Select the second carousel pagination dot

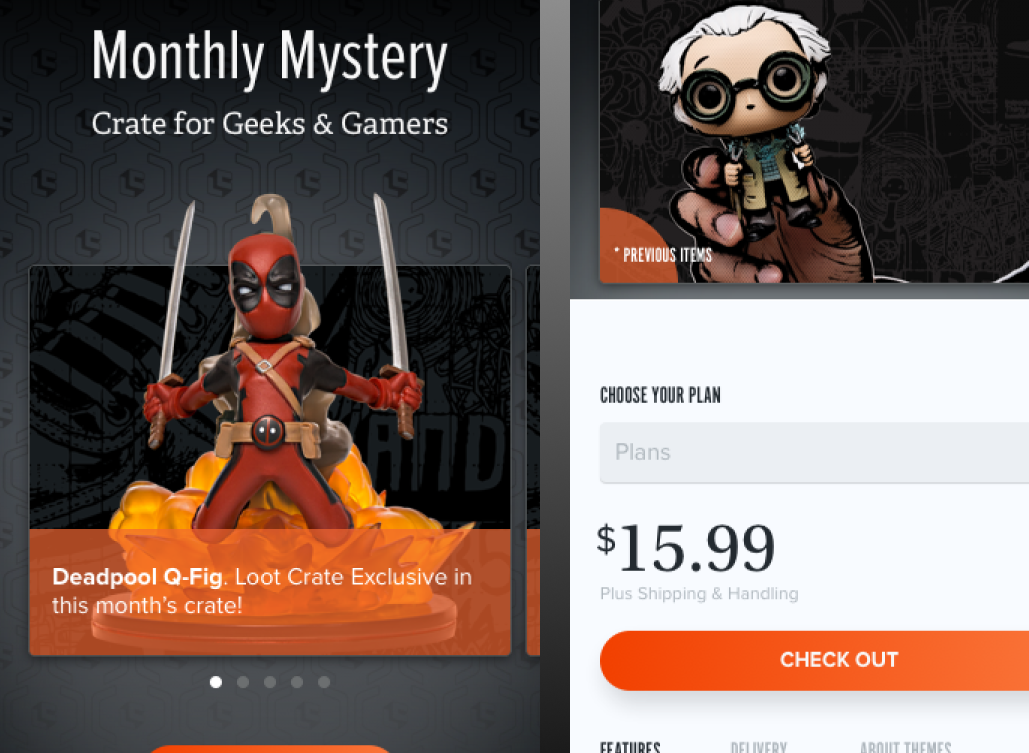click(x=243, y=682)
